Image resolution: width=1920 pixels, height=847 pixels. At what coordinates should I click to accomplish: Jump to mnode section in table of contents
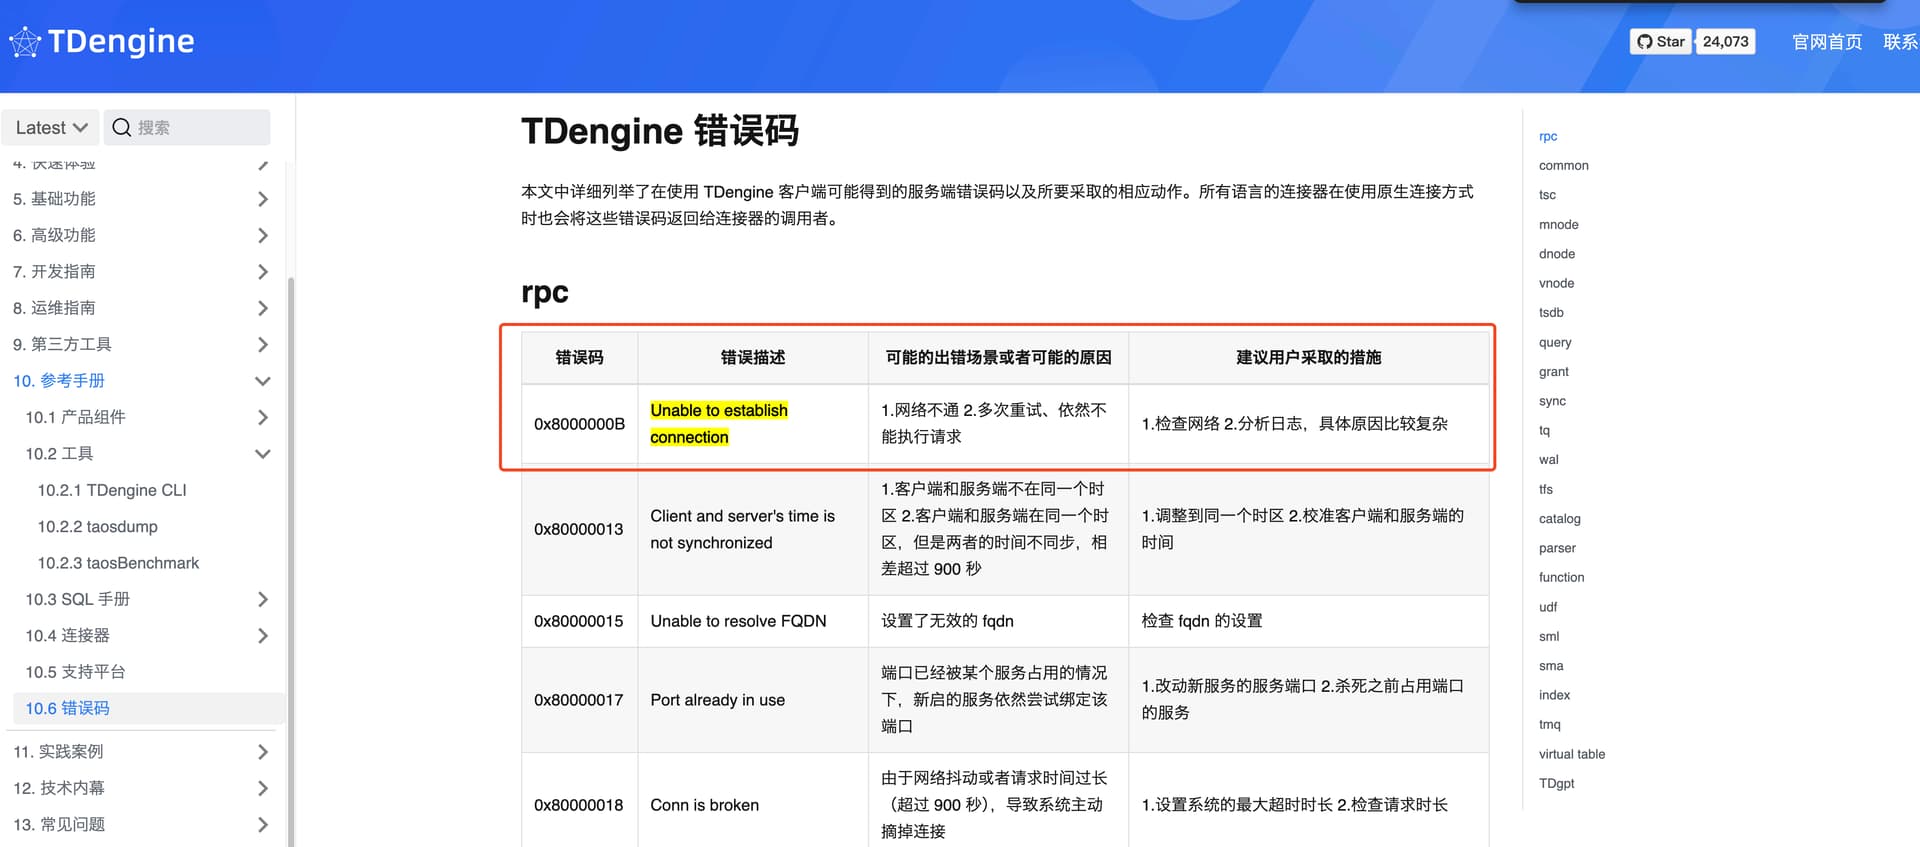[x=1558, y=225]
